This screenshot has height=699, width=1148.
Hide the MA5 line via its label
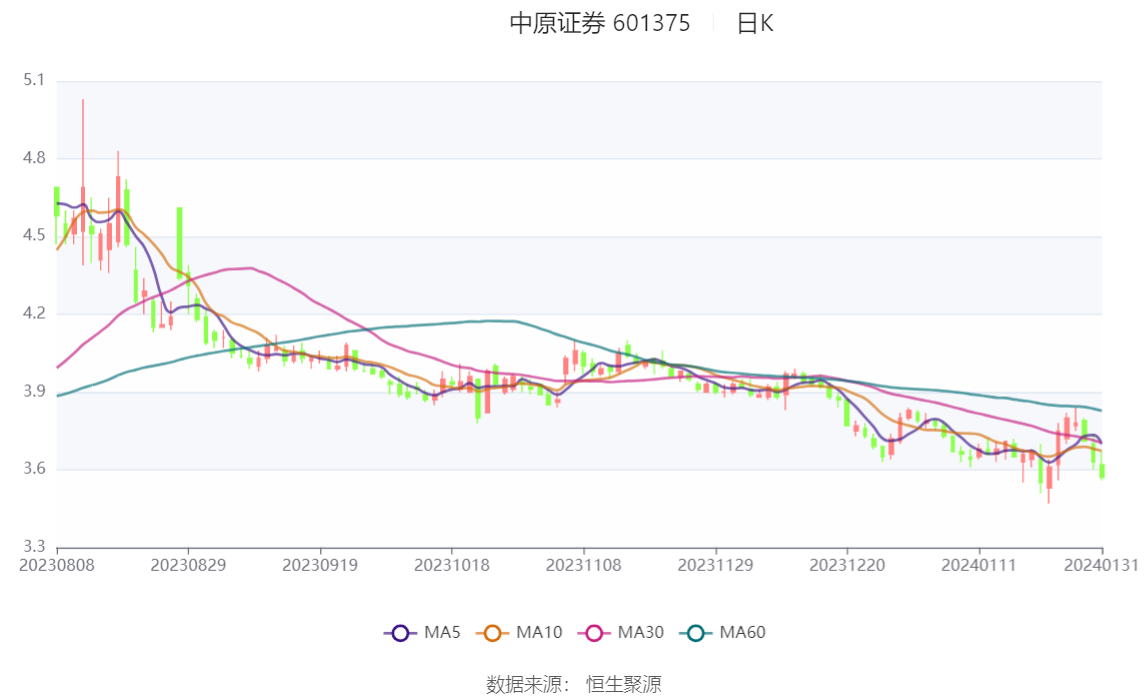coord(442,632)
